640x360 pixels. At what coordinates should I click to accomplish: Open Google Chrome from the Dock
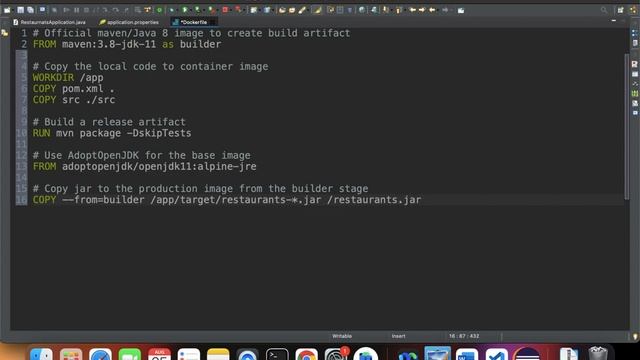click(307, 354)
